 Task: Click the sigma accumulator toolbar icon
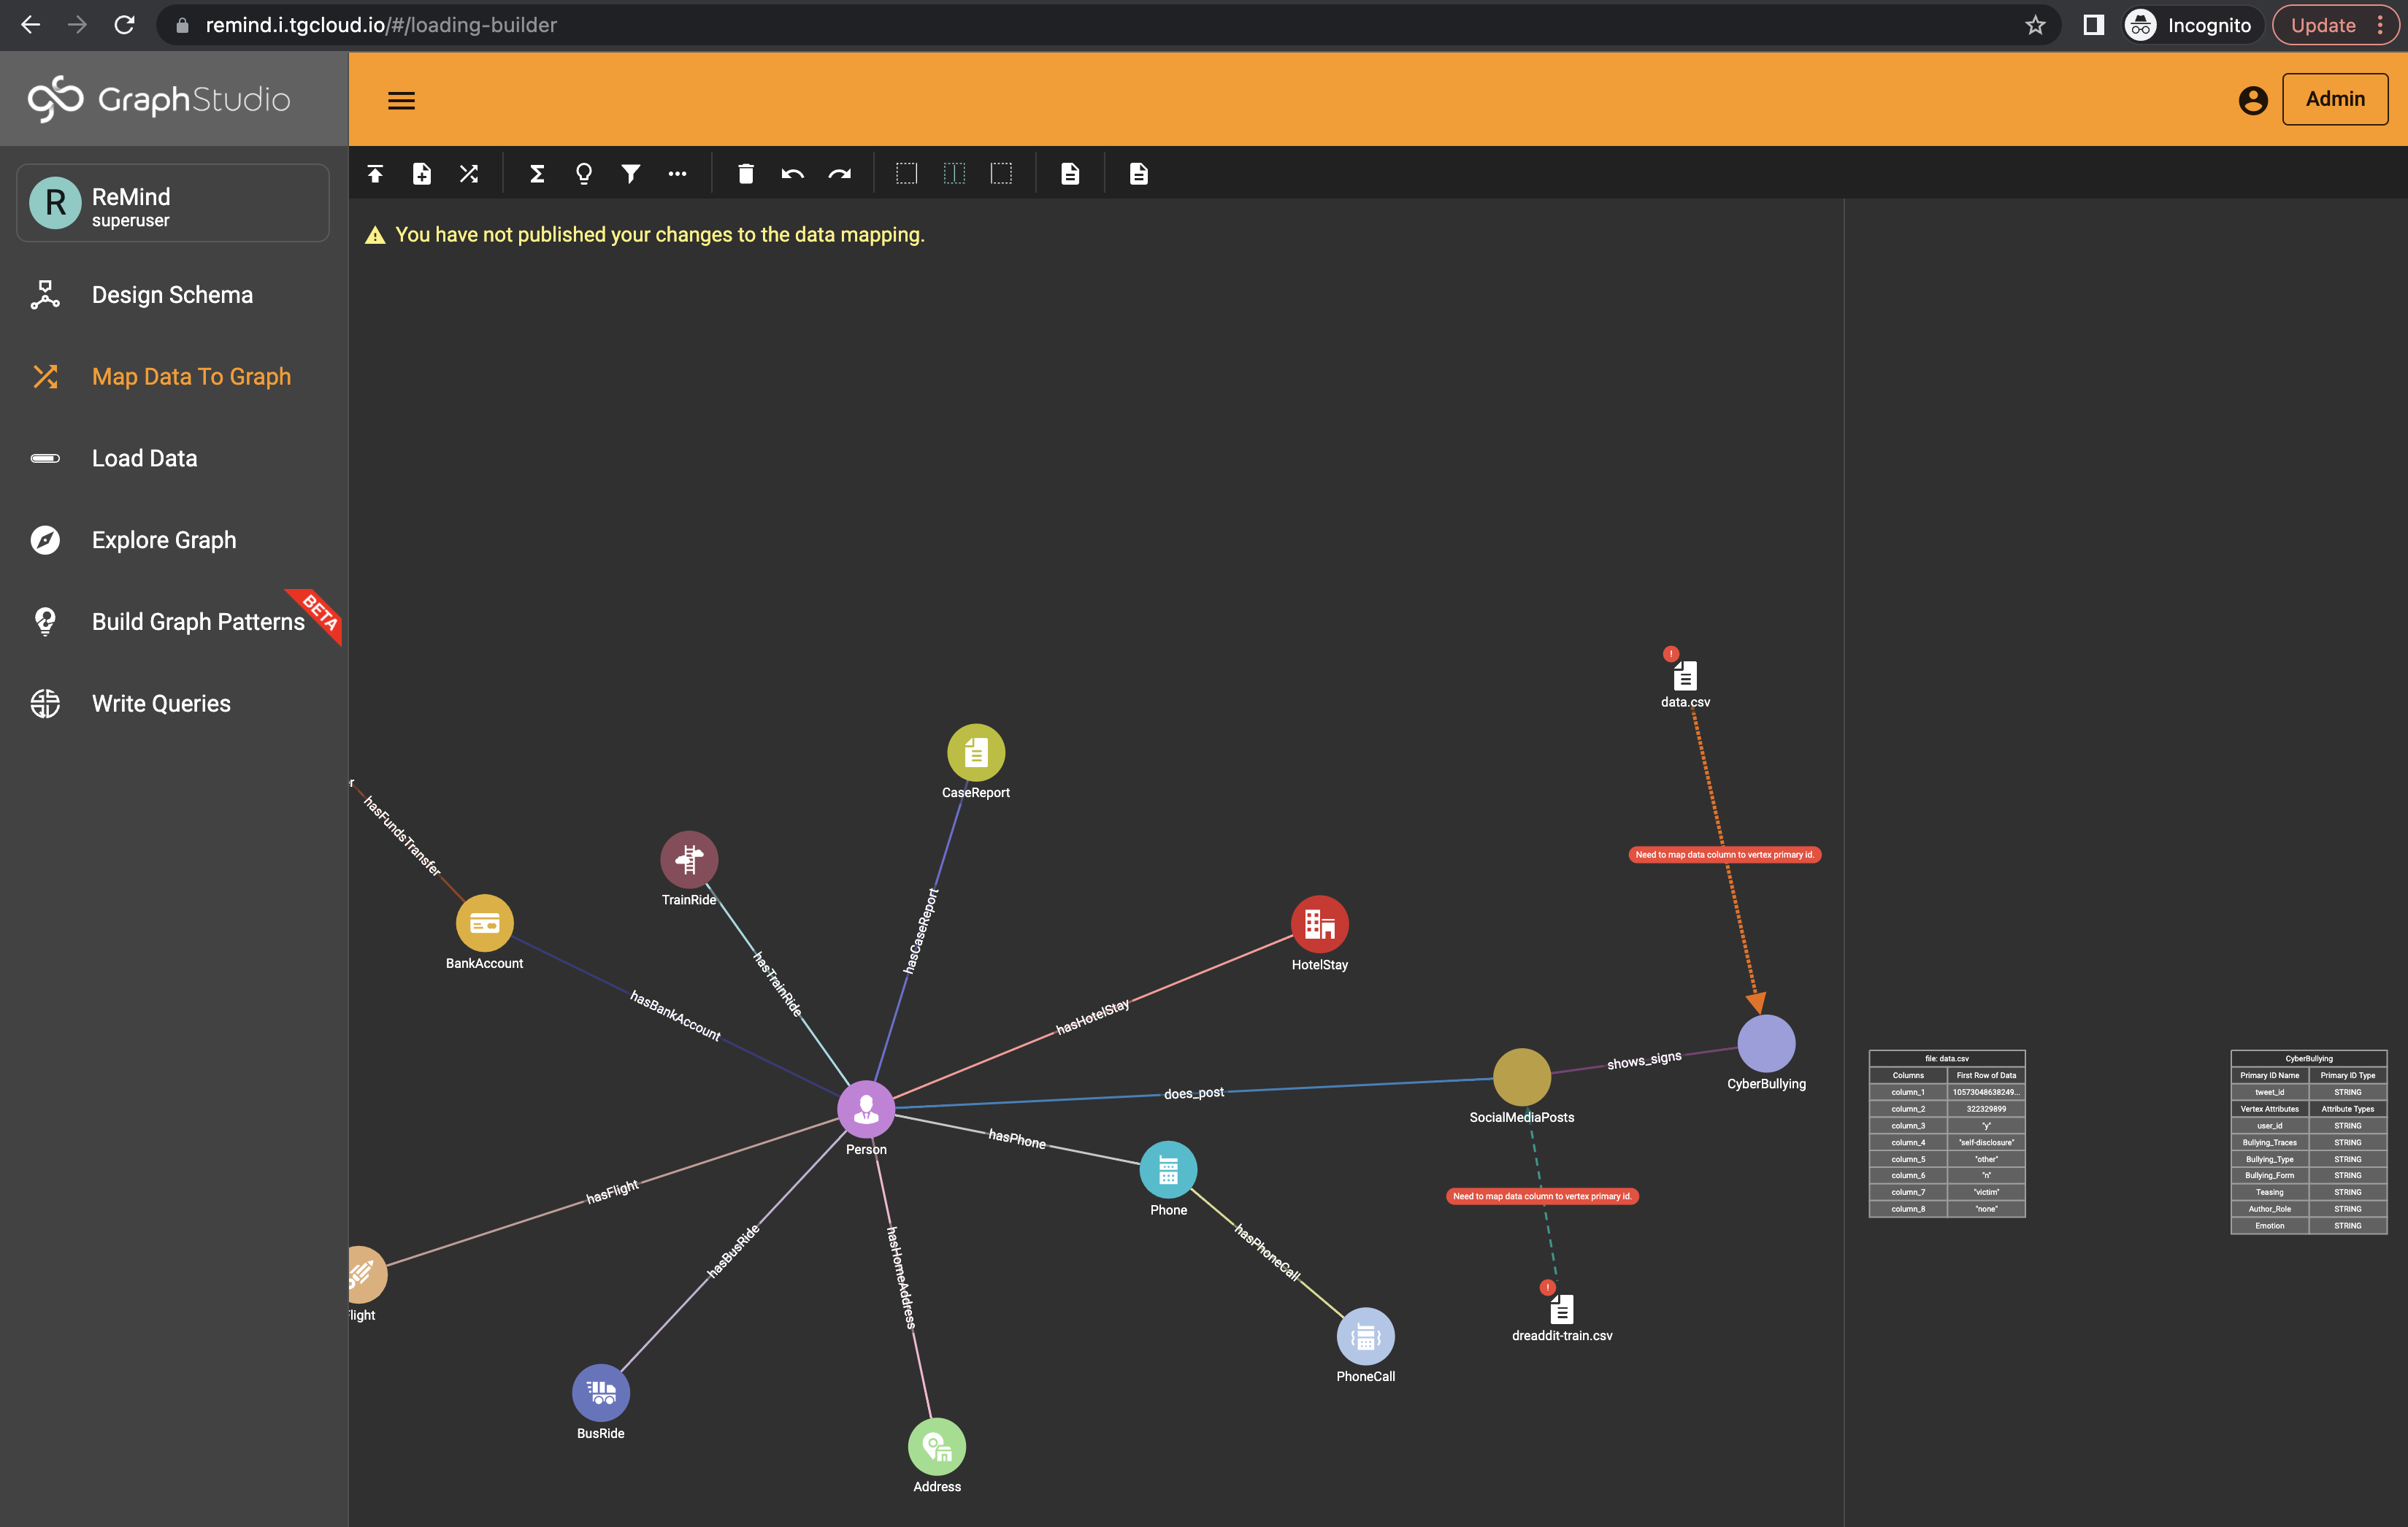(x=537, y=174)
